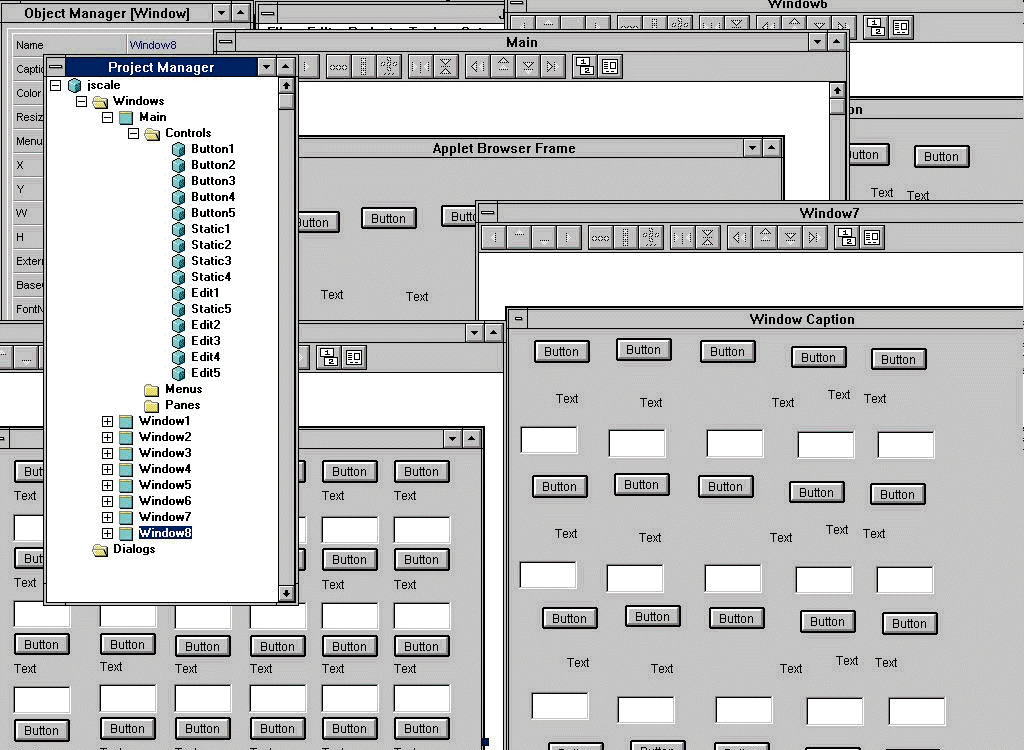Open Project Manager title bar dropdown arrow

click(265, 67)
